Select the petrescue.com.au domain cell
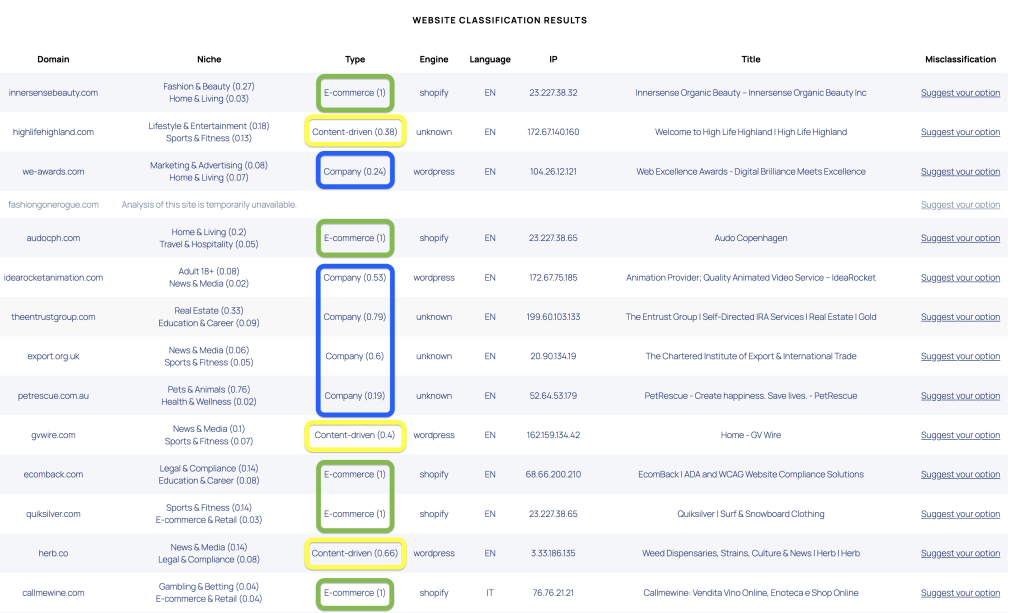The height and width of the screenshot is (613, 1024). 53,396
